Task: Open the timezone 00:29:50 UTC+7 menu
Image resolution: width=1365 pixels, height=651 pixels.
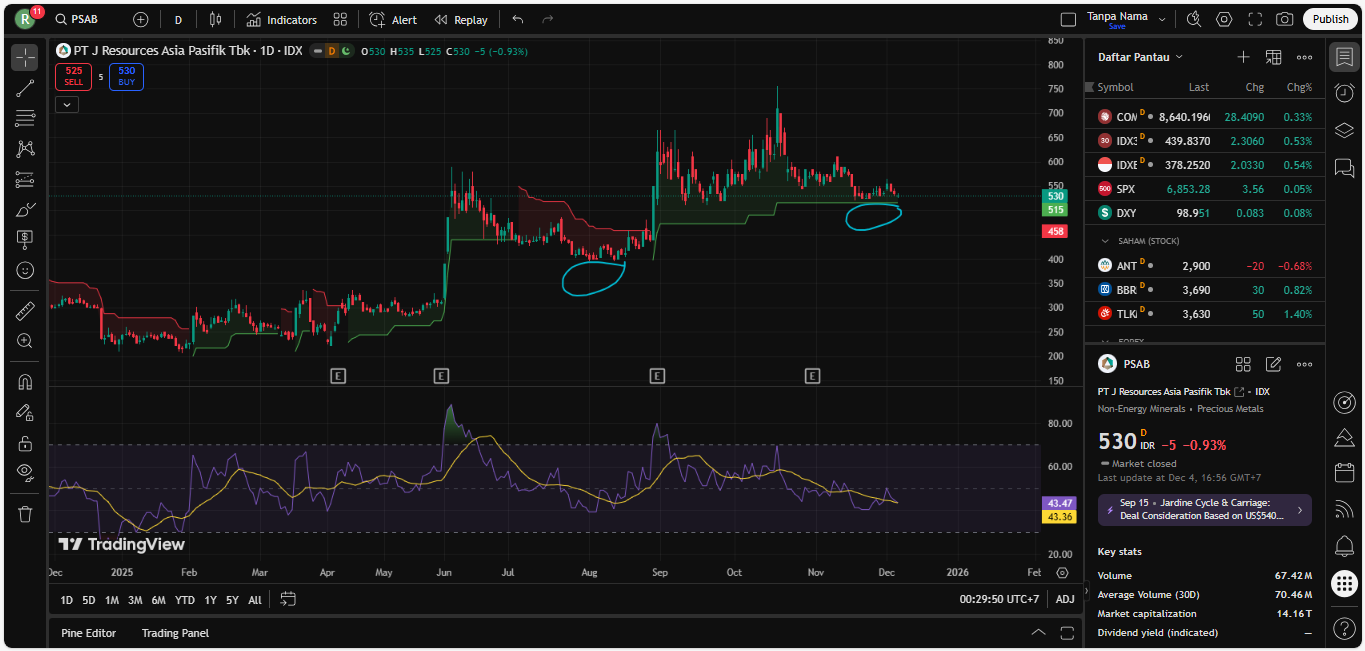Action: click(999, 600)
